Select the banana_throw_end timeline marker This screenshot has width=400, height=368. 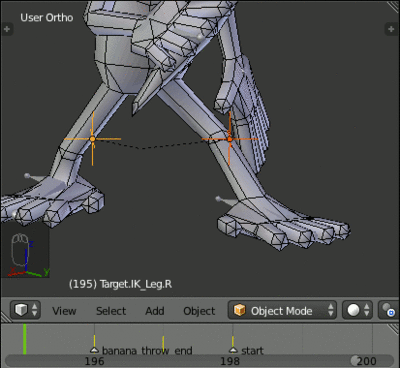(x=94, y=350)
